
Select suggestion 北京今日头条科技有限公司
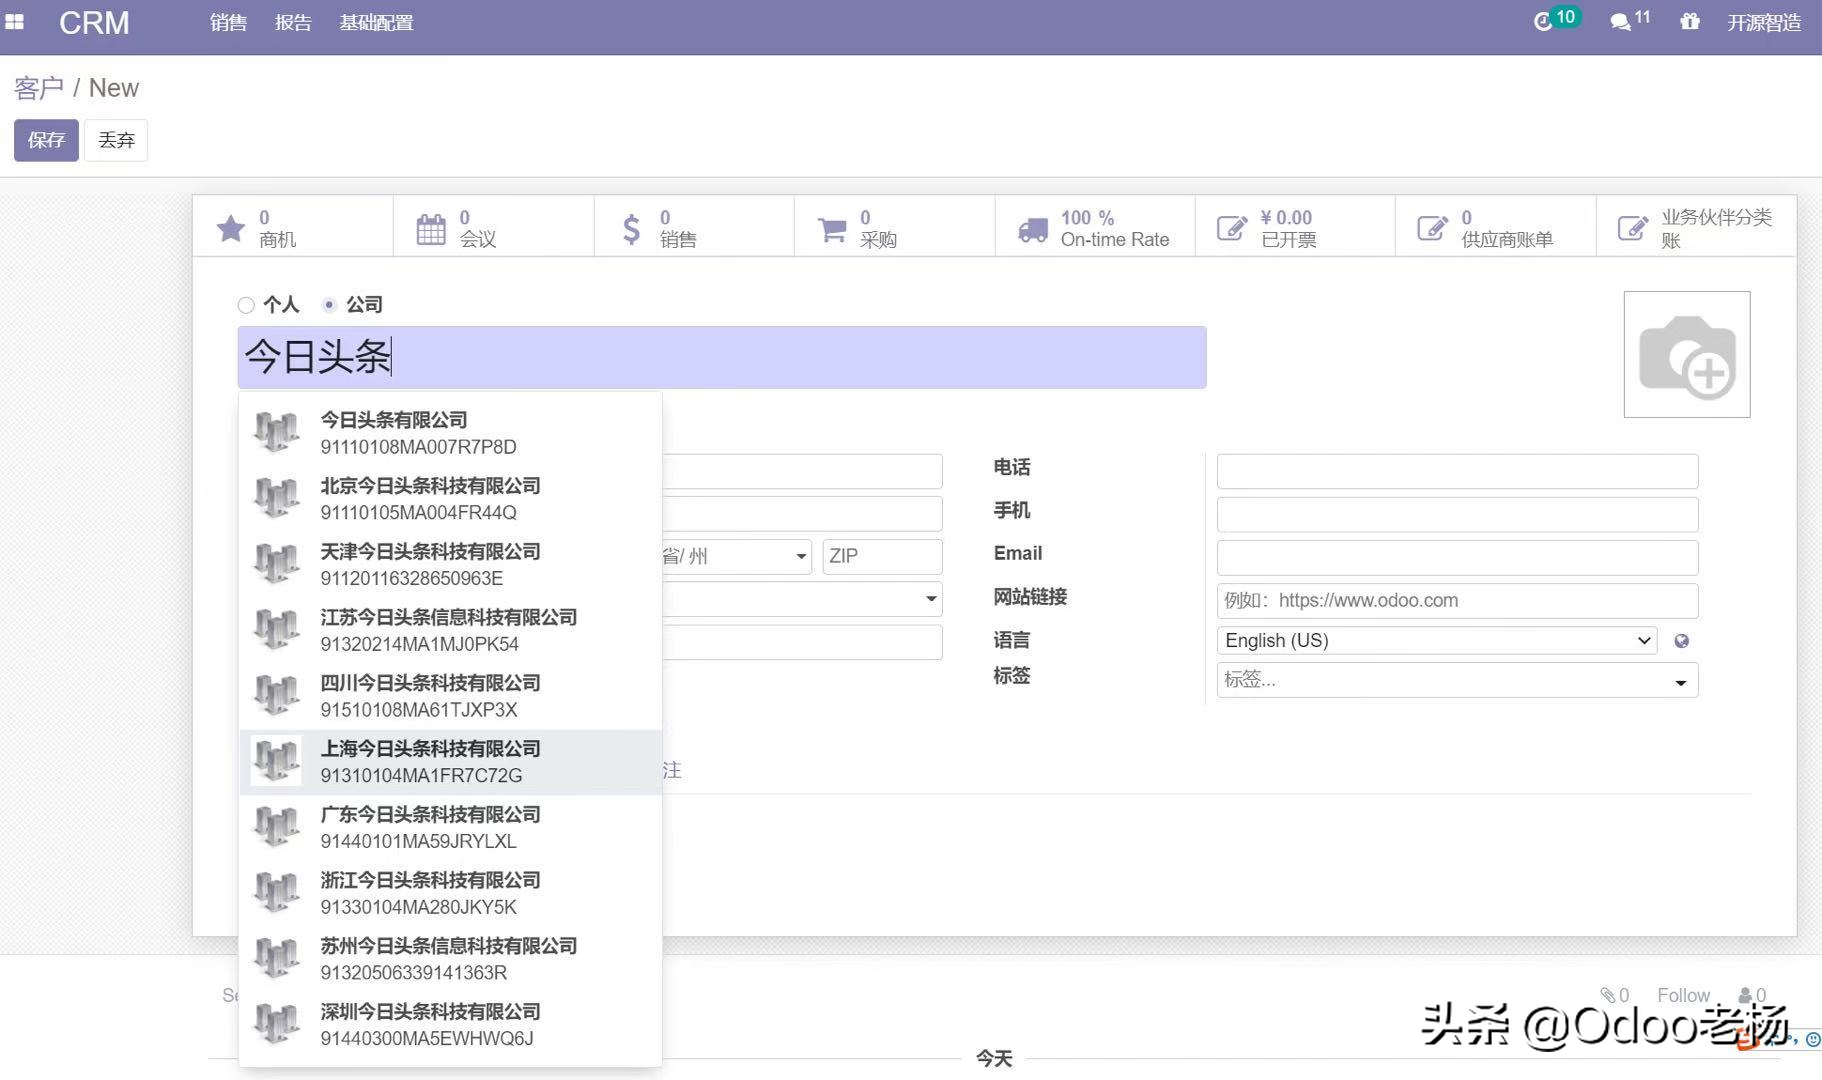point(450,498)
